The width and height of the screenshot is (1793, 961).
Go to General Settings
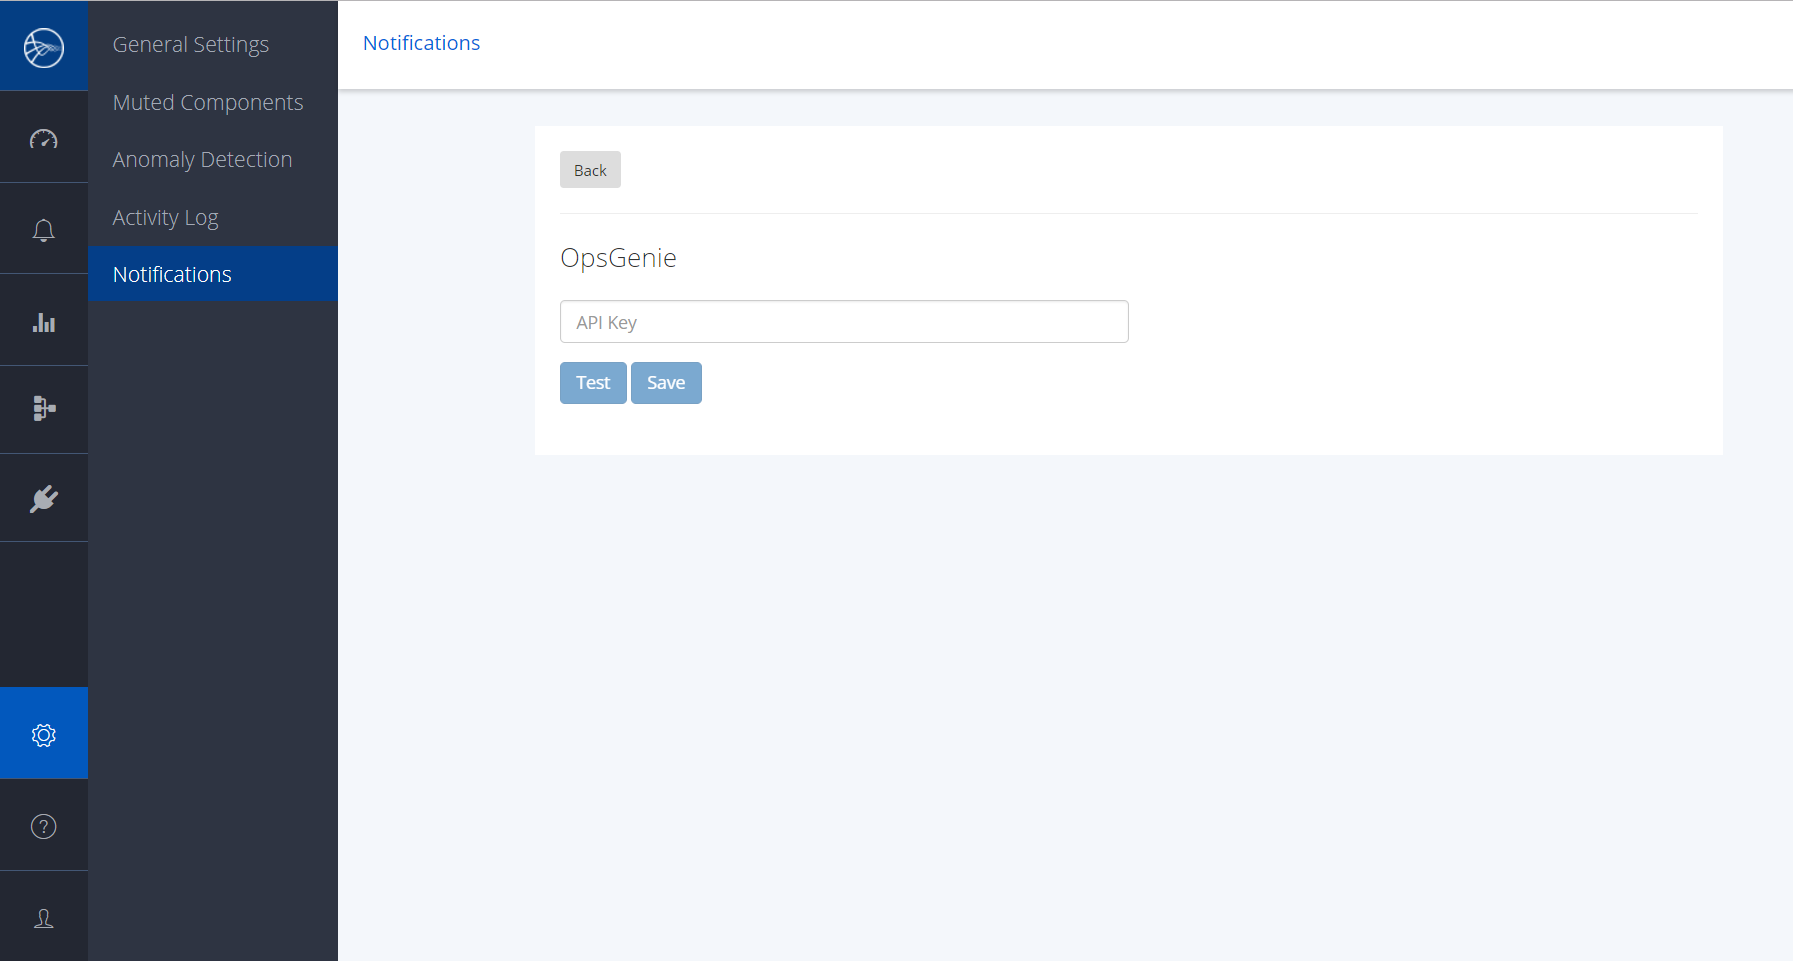[x=191, y=44]
